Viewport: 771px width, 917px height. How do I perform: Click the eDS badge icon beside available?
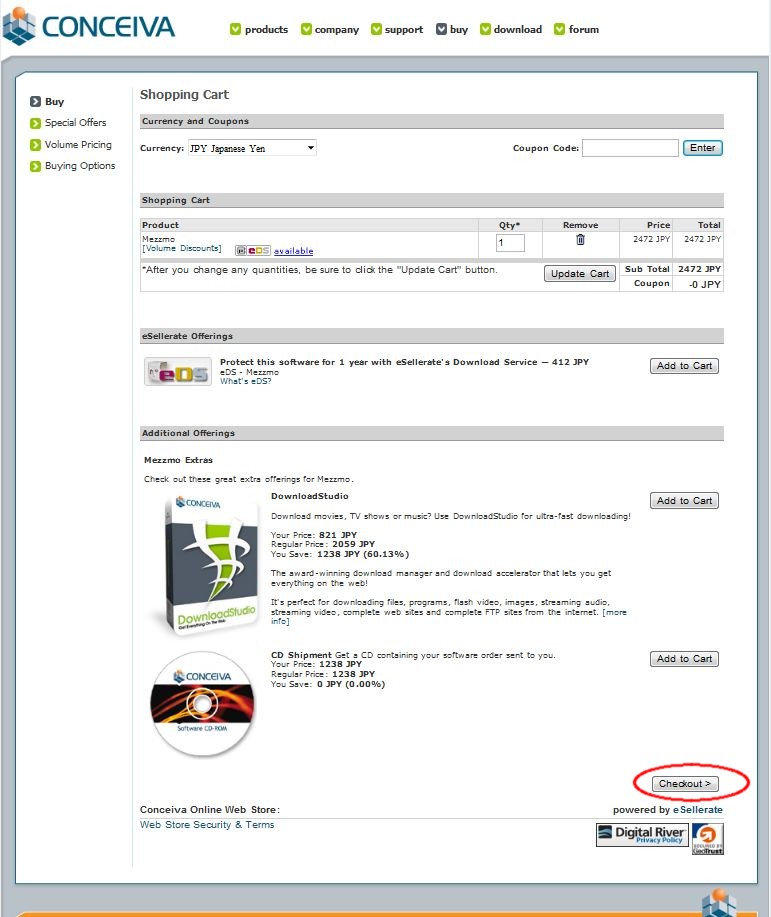[x=253, y=250]
